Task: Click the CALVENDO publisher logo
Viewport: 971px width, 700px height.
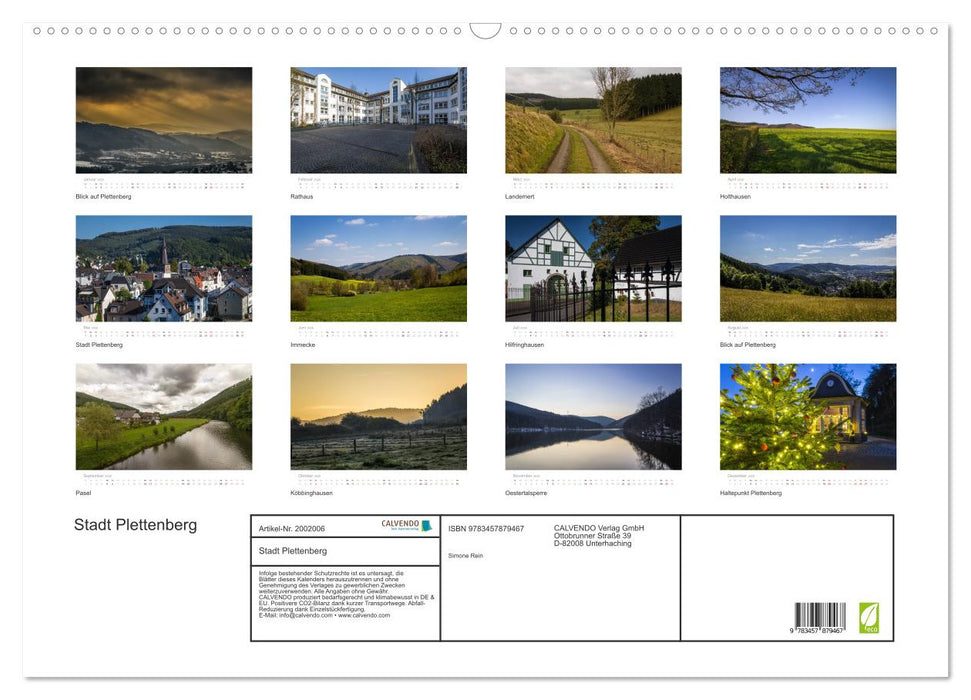Action: click(x=399, y=524)
